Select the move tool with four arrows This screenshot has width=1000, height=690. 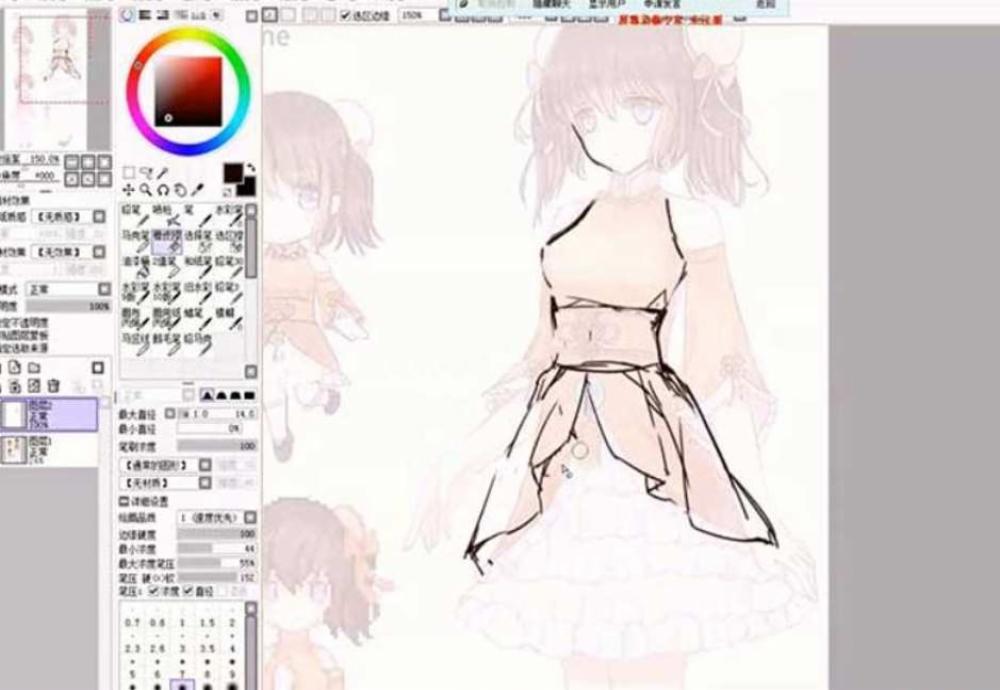click(129, 189)
